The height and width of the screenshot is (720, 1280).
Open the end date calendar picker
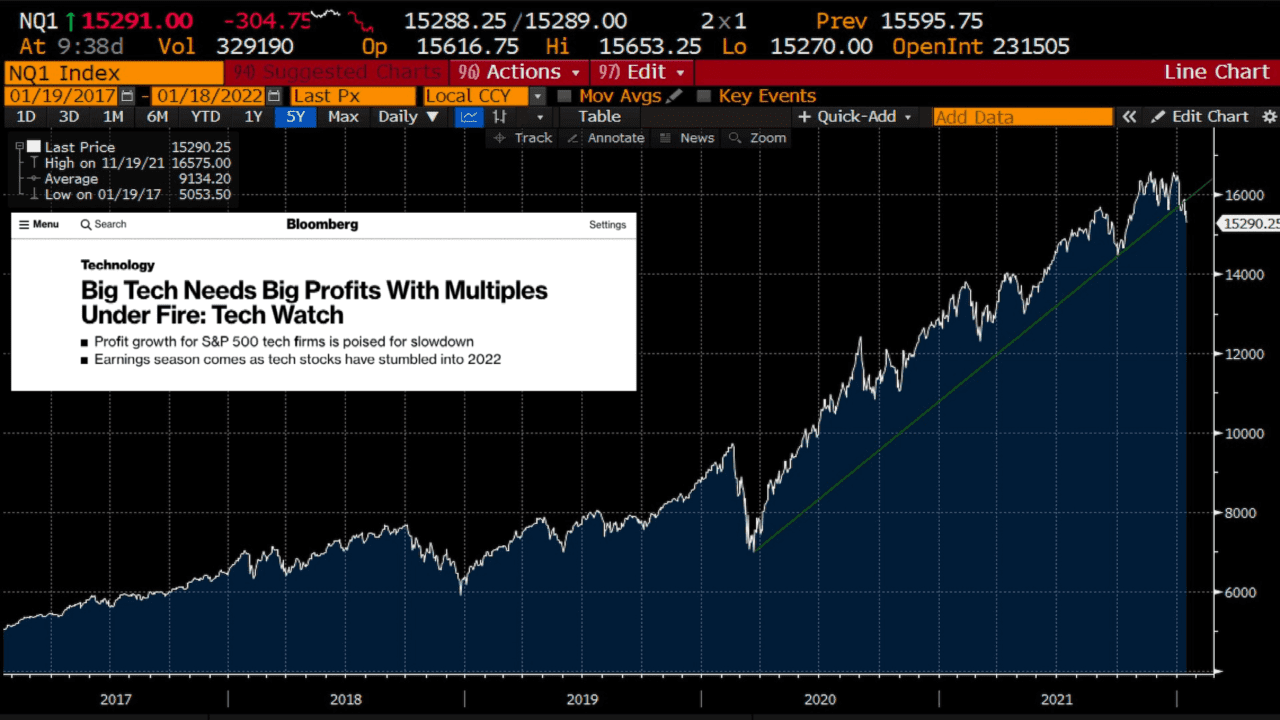point(274,96)
